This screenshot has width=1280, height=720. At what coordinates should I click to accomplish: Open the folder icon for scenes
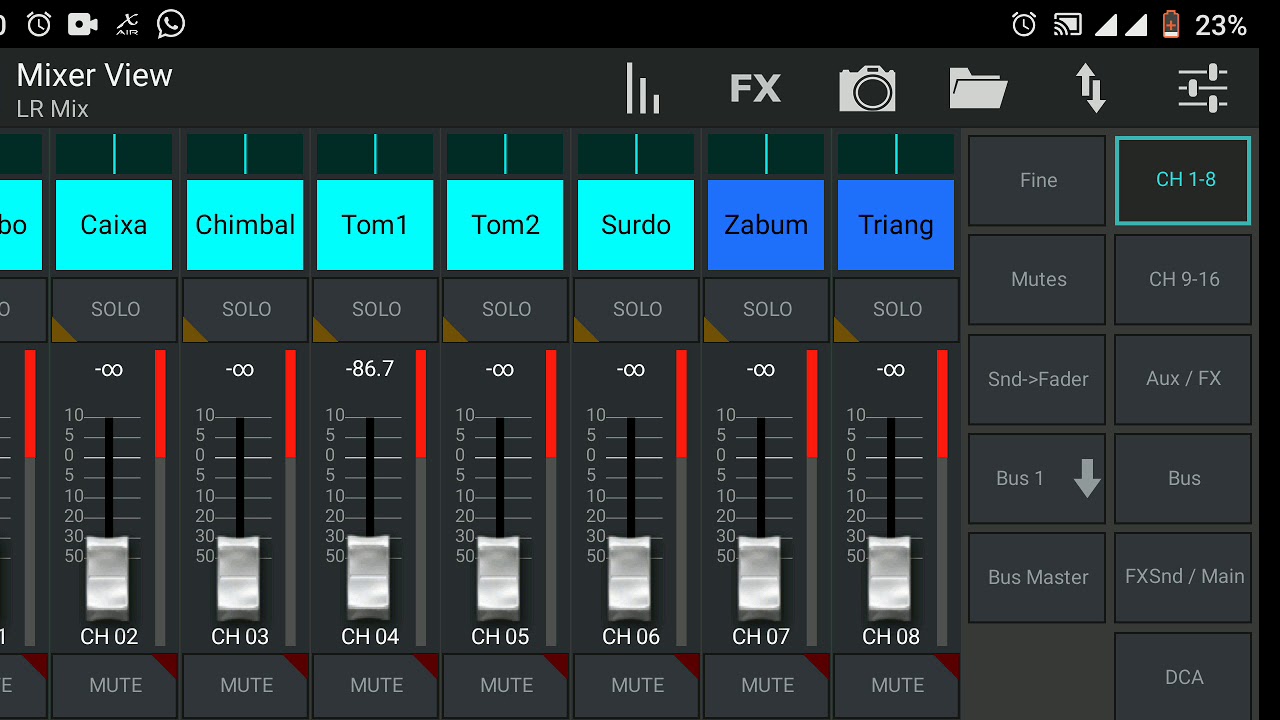978,88
